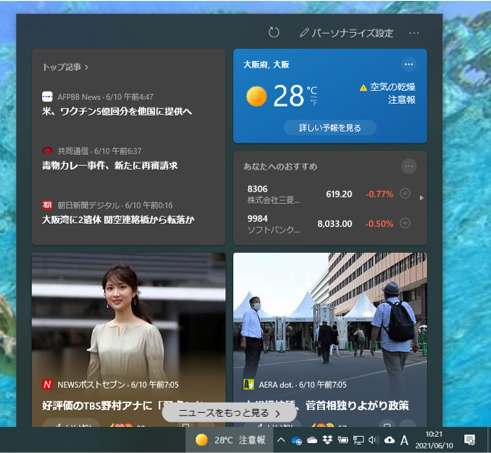Click the weather widget in taskbar
Screen dimensions: 491x453
230,440
